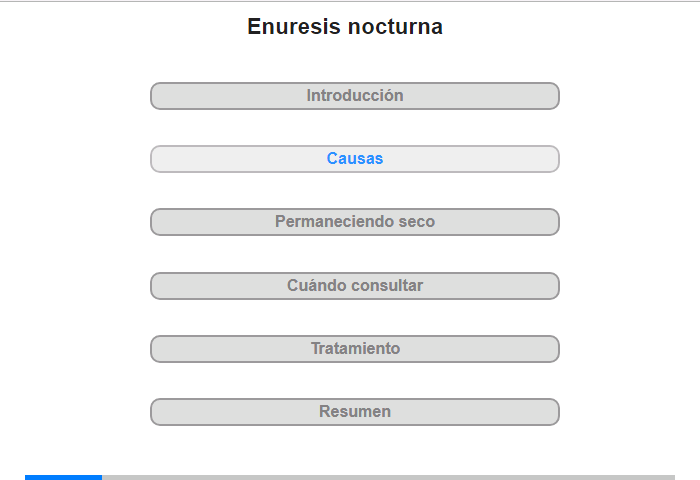The width and height of the screenshot is (700, 480).
Task: Click the gray Introducción text label
Action: [355, 96]
